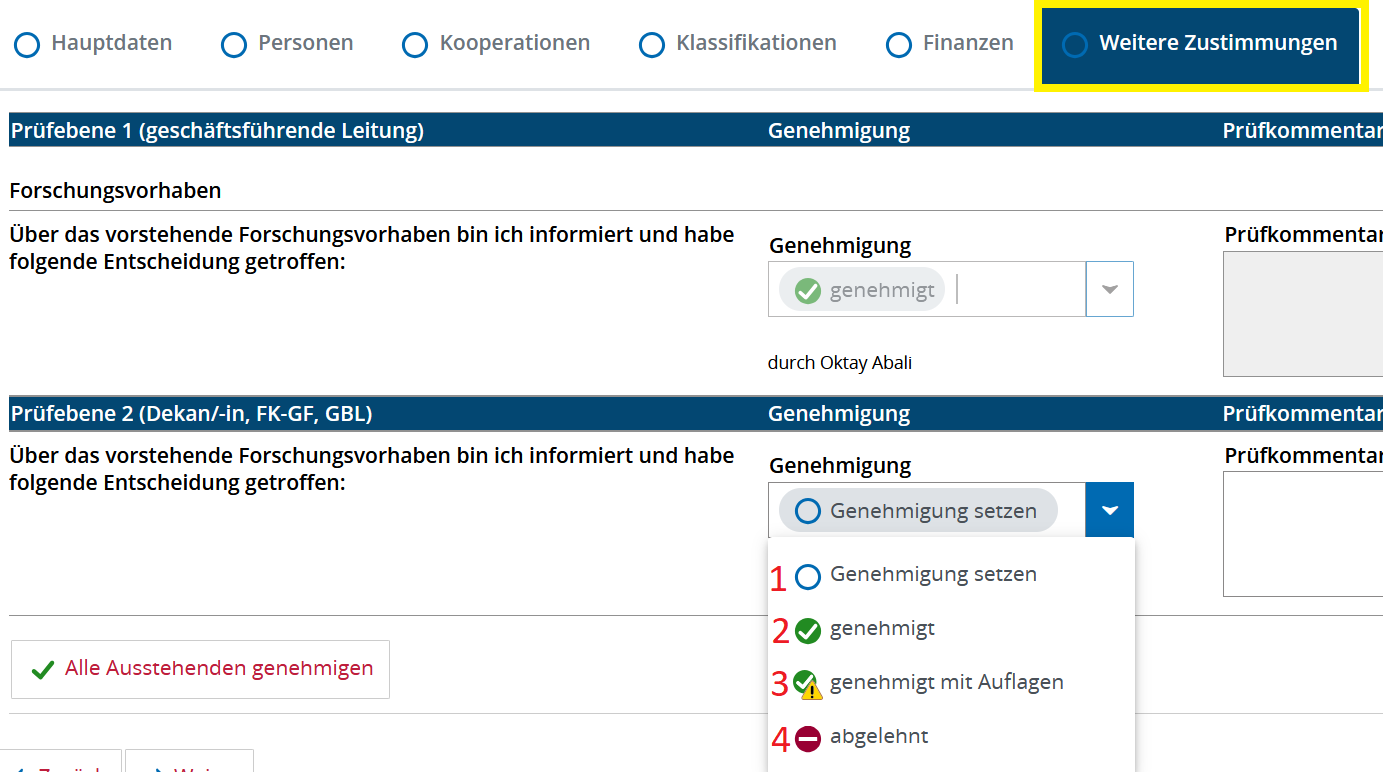Click the circle icon beside Finanzen

[x=899, y=45]
